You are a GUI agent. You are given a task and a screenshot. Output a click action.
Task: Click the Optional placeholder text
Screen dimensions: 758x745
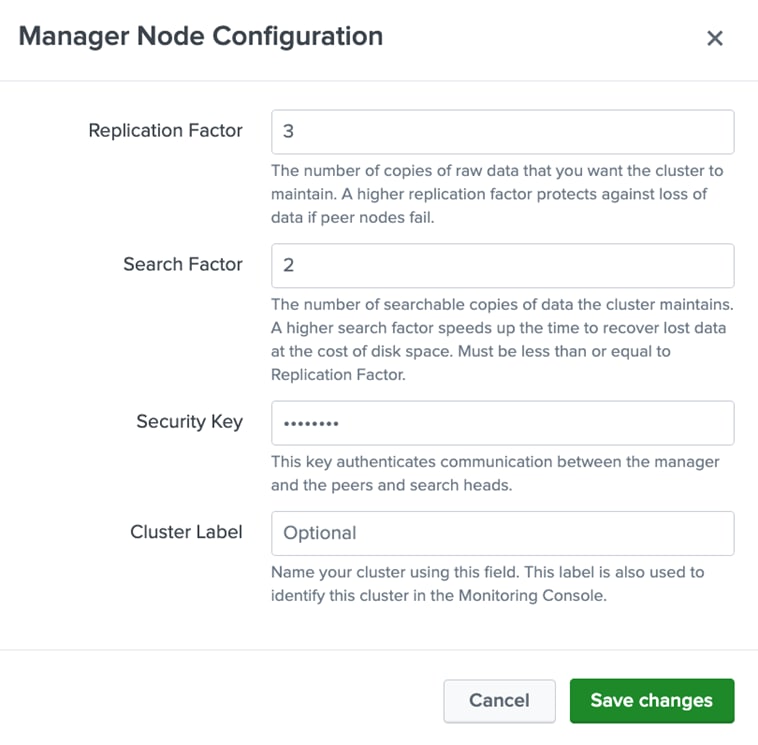click(x=320, y=533)
